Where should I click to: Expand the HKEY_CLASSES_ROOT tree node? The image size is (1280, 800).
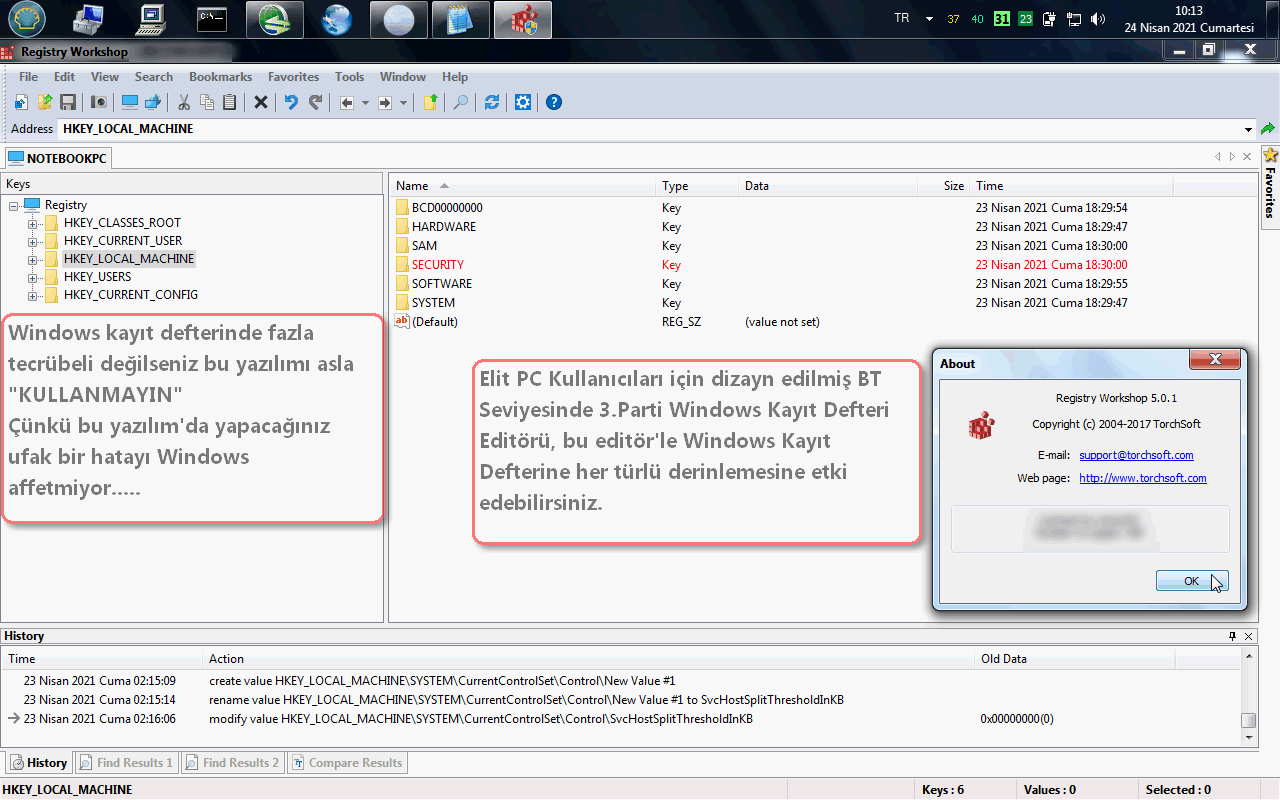click(x=33, y=223)
